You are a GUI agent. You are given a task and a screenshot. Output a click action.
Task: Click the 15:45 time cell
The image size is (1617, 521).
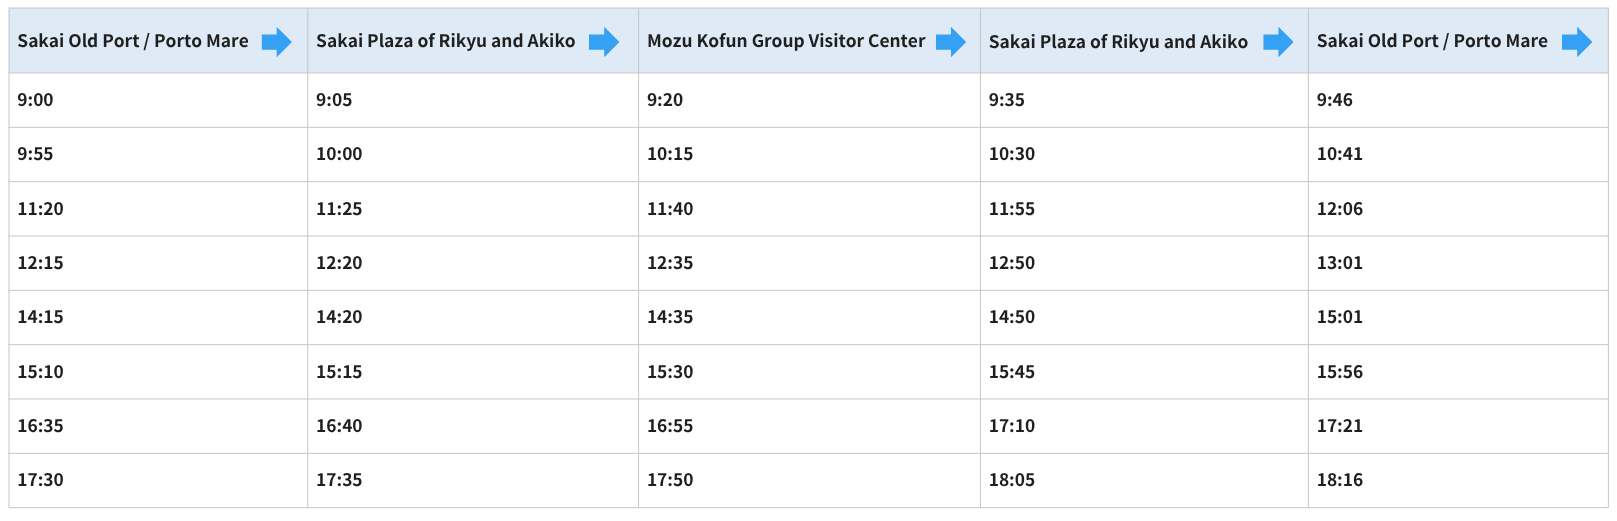pyautogui.click(x=1144, y=372)
